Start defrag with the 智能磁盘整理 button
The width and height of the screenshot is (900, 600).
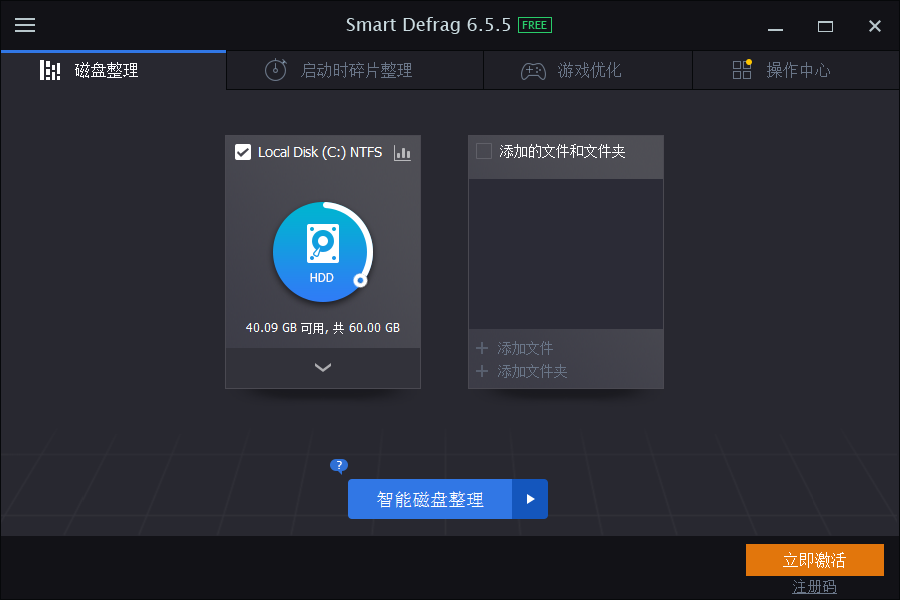click(430, 499)
